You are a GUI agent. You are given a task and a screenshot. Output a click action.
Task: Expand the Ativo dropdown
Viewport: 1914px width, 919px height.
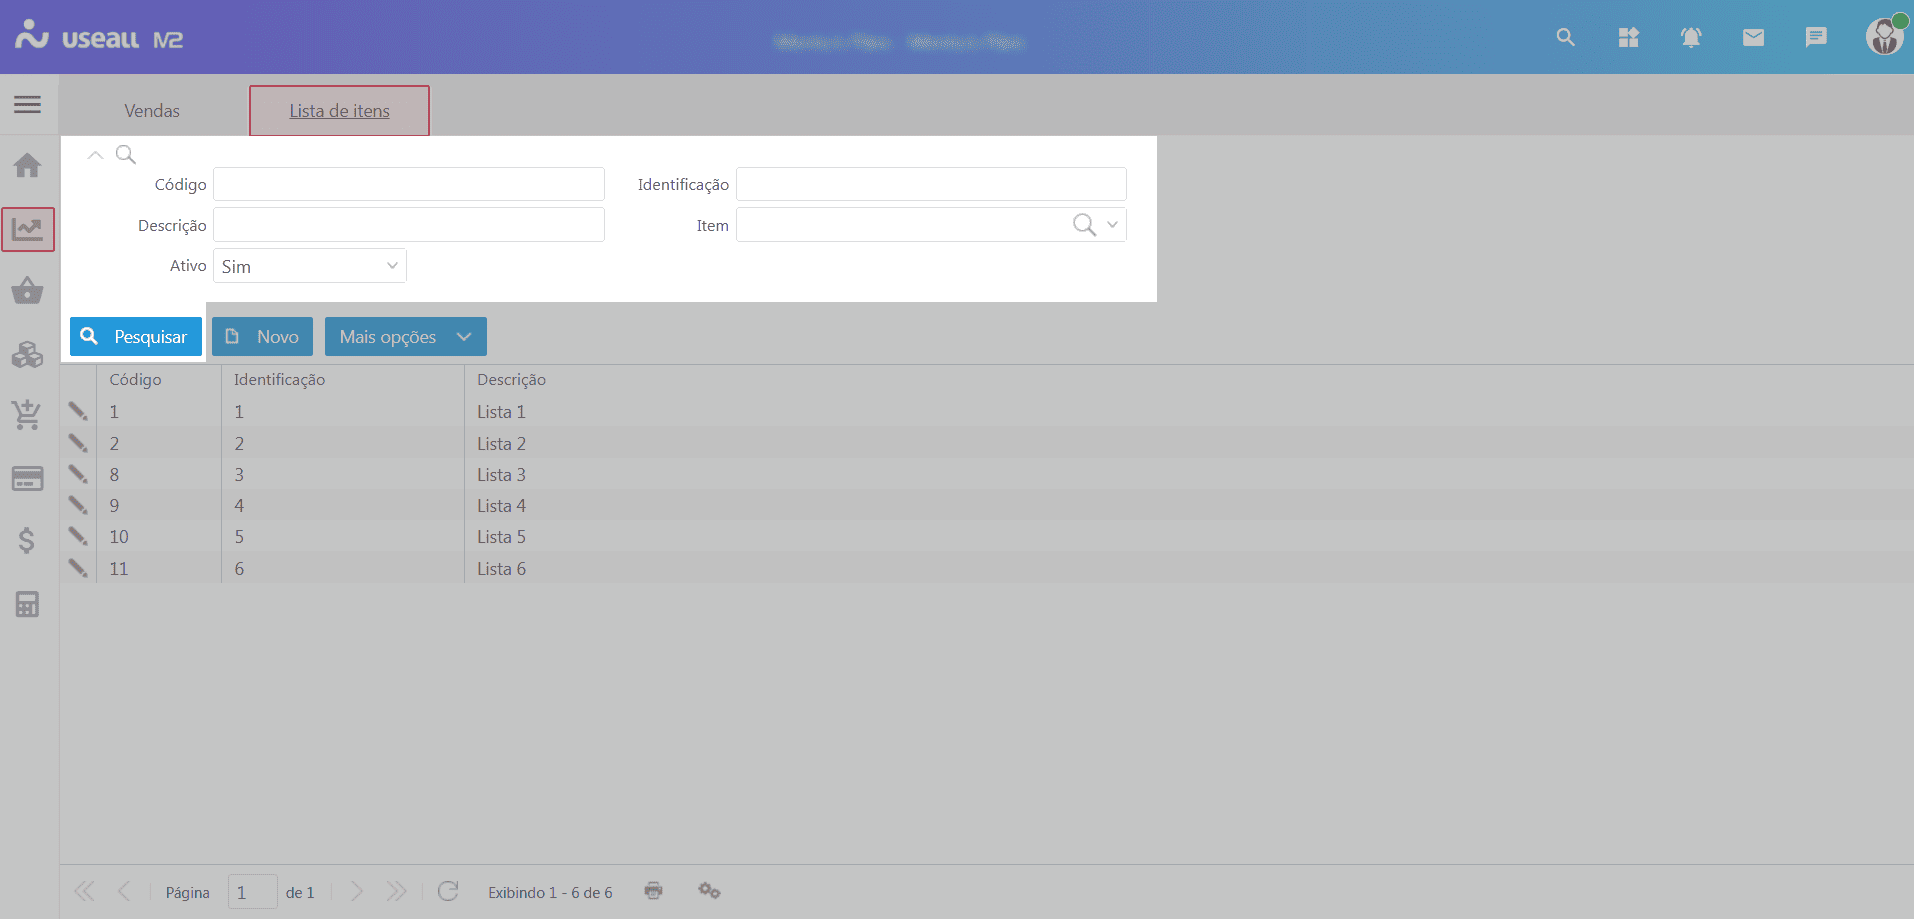(392, 266)
